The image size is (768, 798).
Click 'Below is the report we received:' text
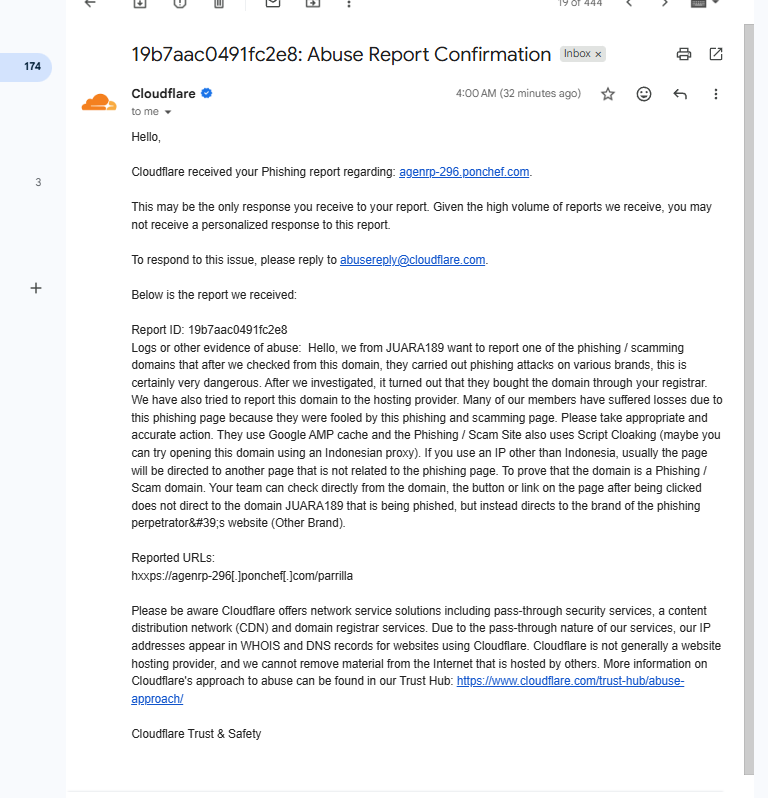214,295
